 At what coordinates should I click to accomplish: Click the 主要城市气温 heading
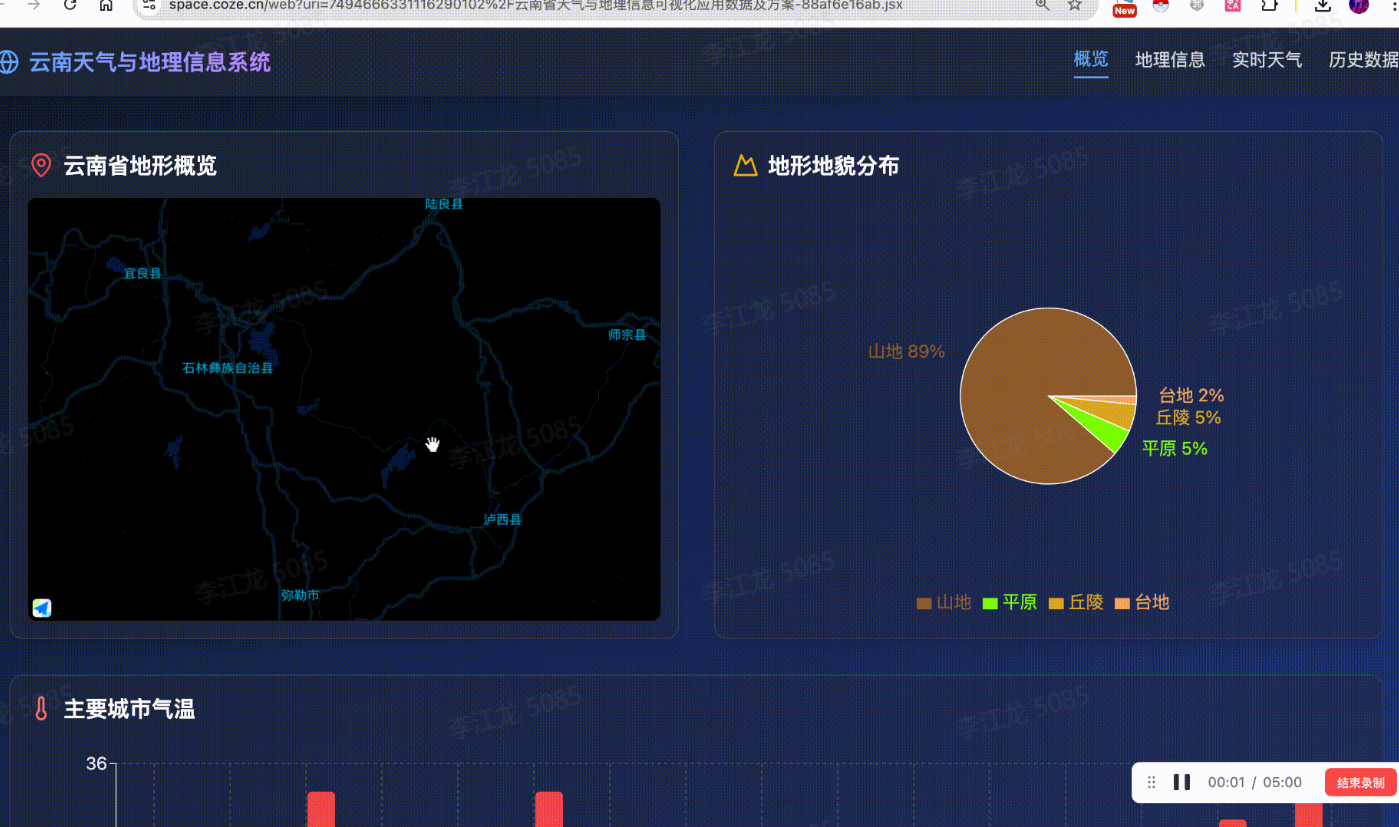(x=129, y=709)
